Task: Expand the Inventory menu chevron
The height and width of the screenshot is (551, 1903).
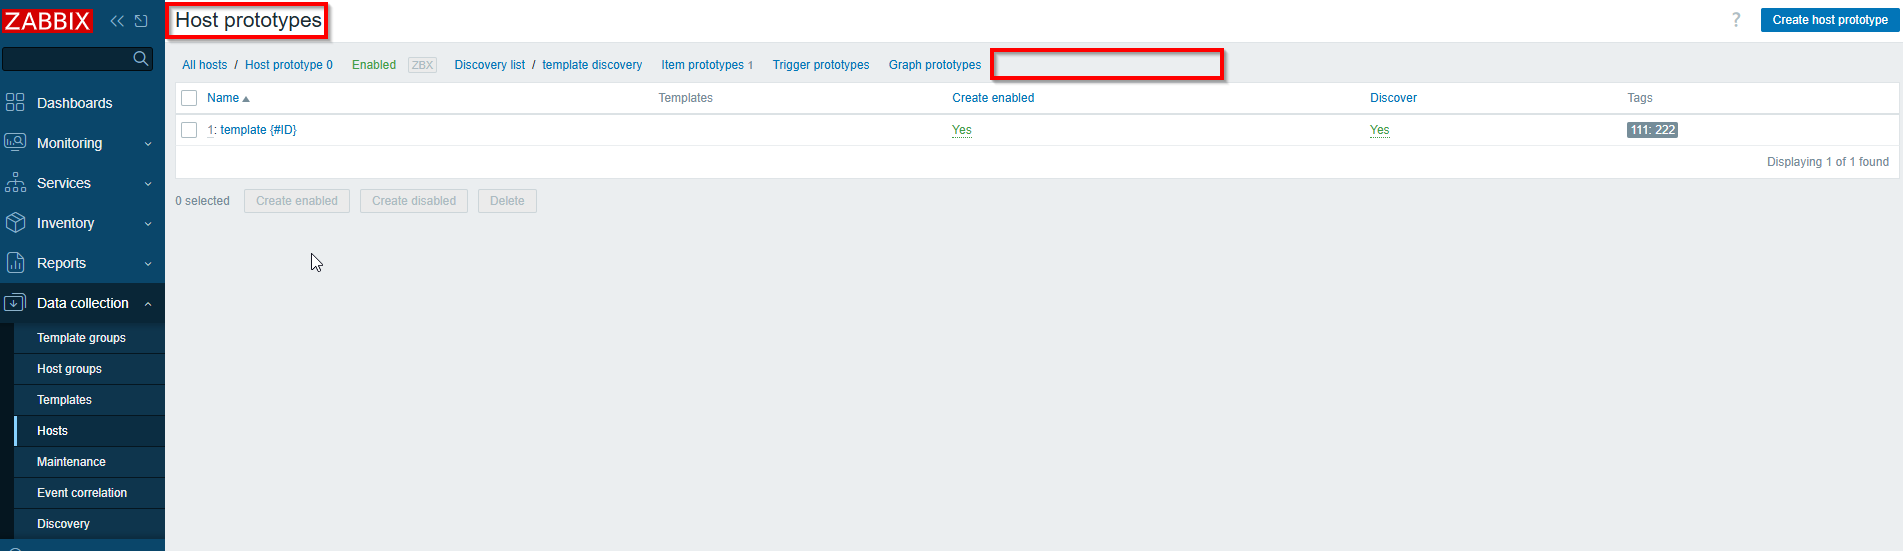Action: coord(148,224)
